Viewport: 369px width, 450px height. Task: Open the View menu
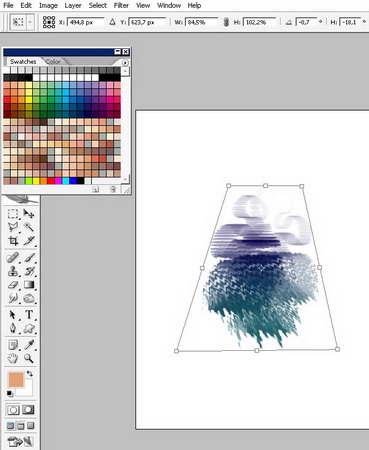tap(143, 5)
